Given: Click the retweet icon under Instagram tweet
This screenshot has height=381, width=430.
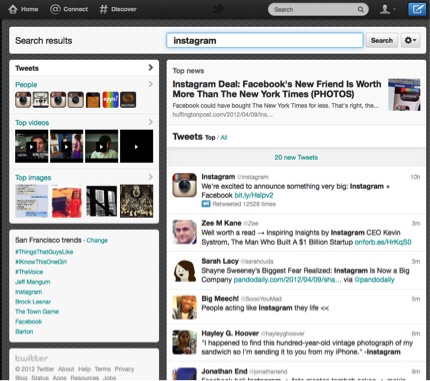Looking at the screenshot, I should click(x=206, y=204).
